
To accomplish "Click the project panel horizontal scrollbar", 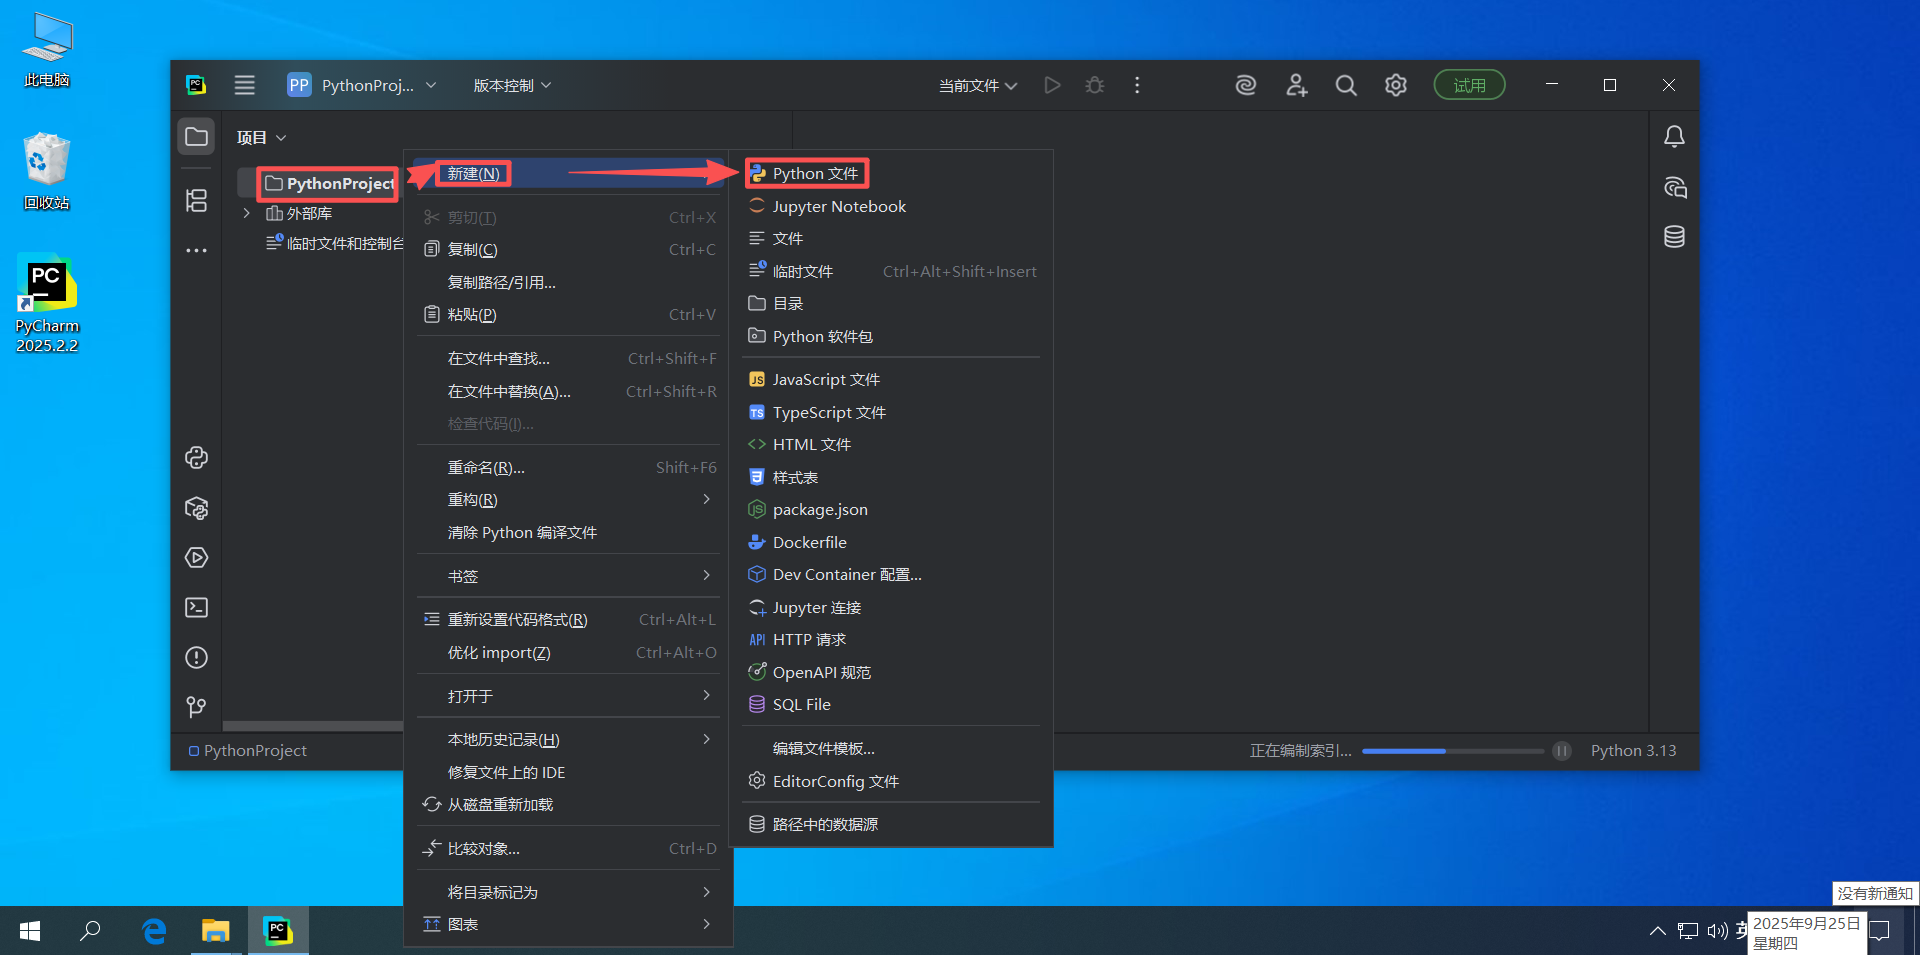I will 312,727.
